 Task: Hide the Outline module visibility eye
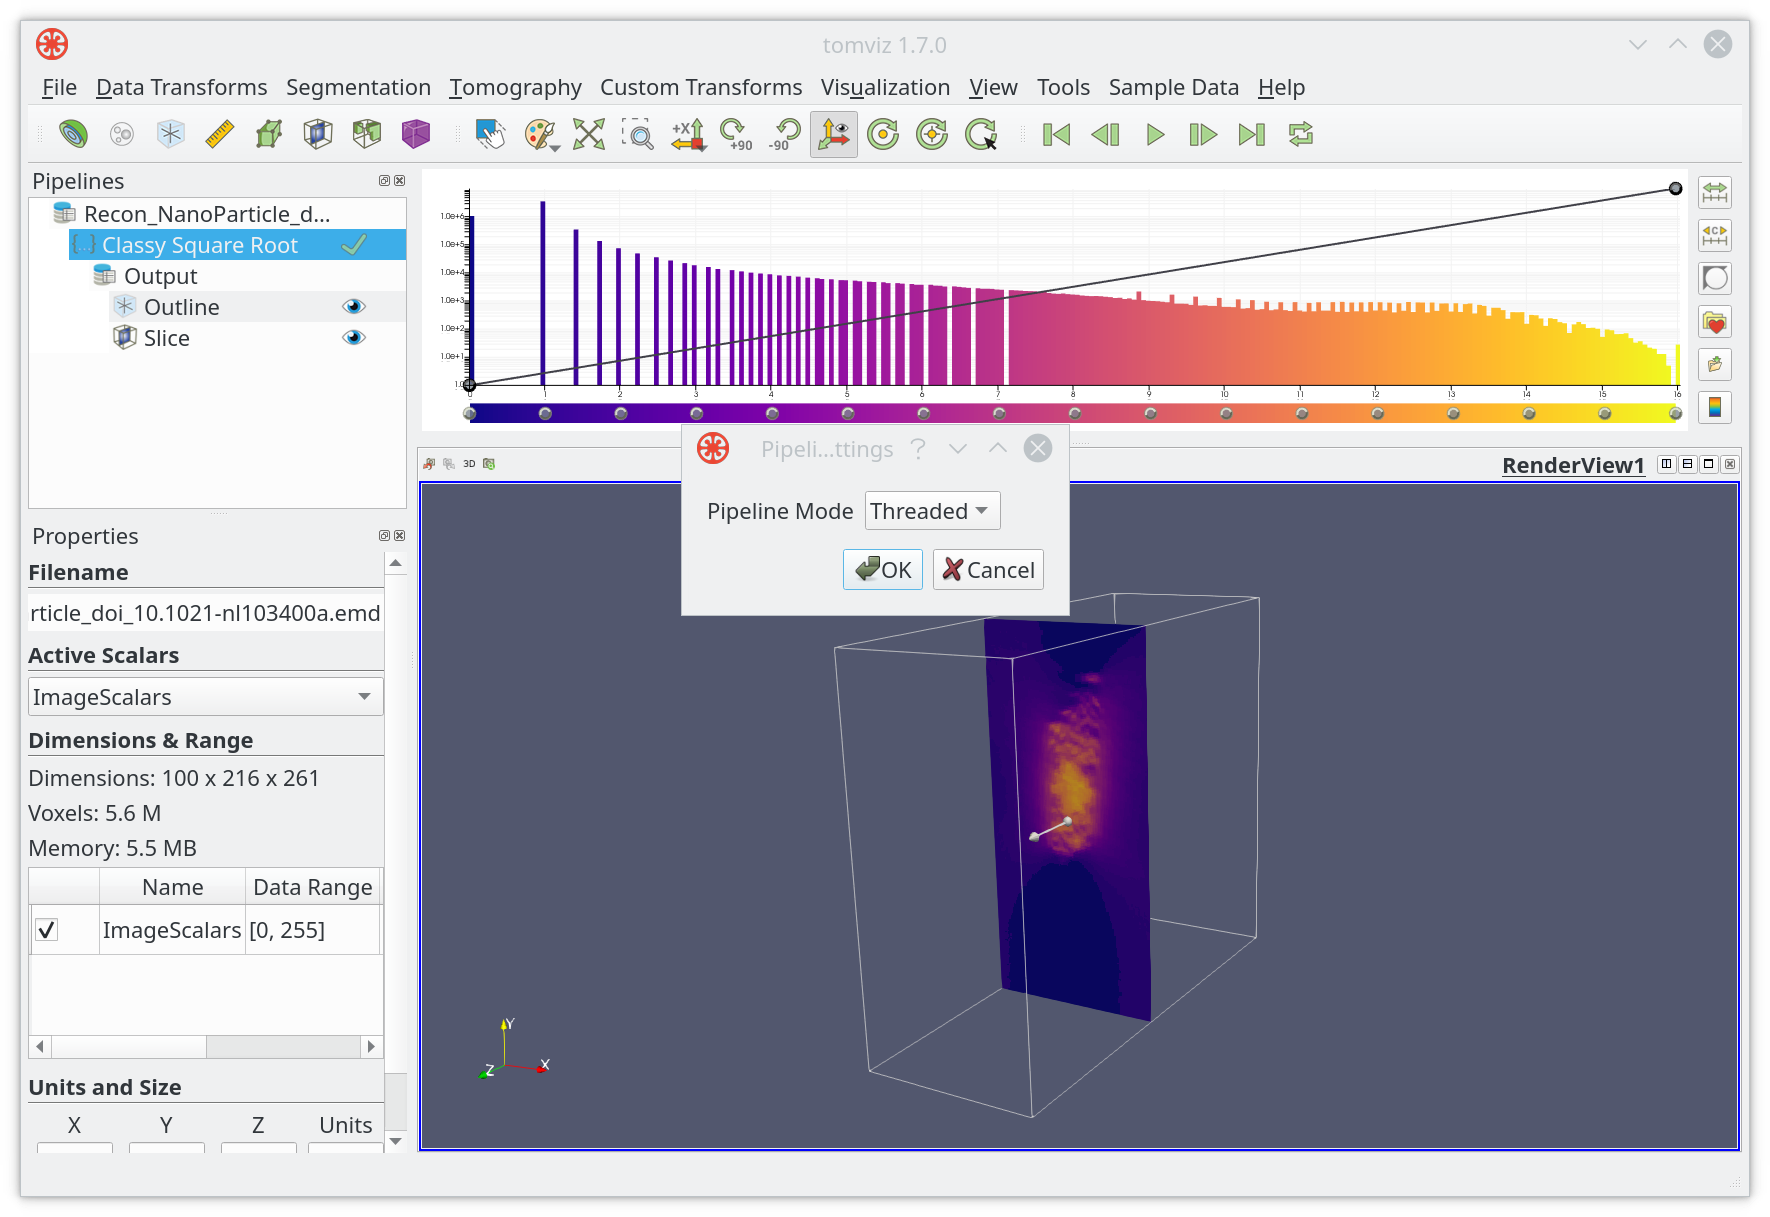354,307
